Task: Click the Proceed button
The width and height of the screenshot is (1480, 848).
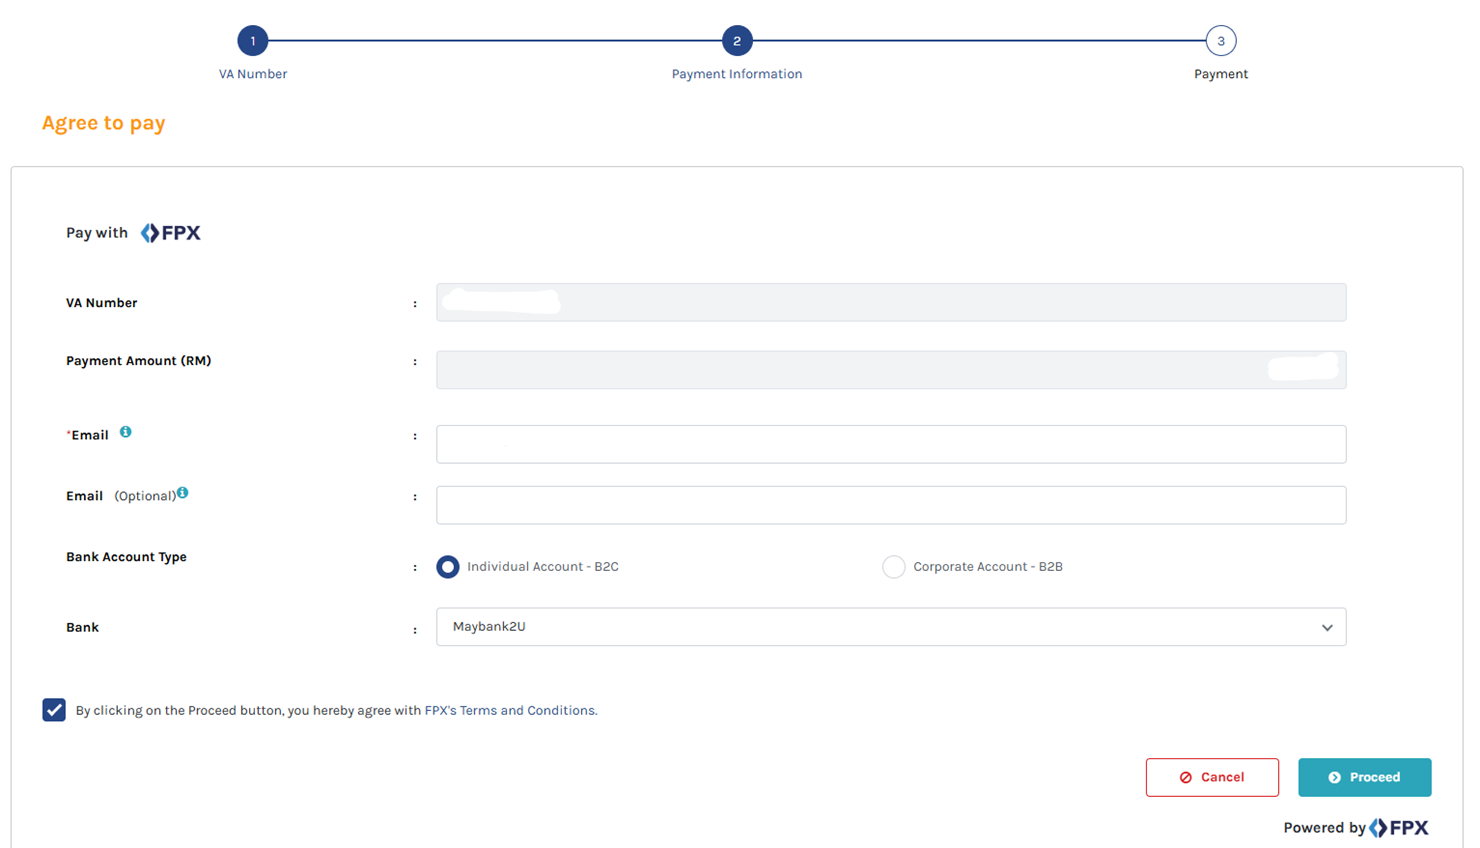Action: 1365,777
